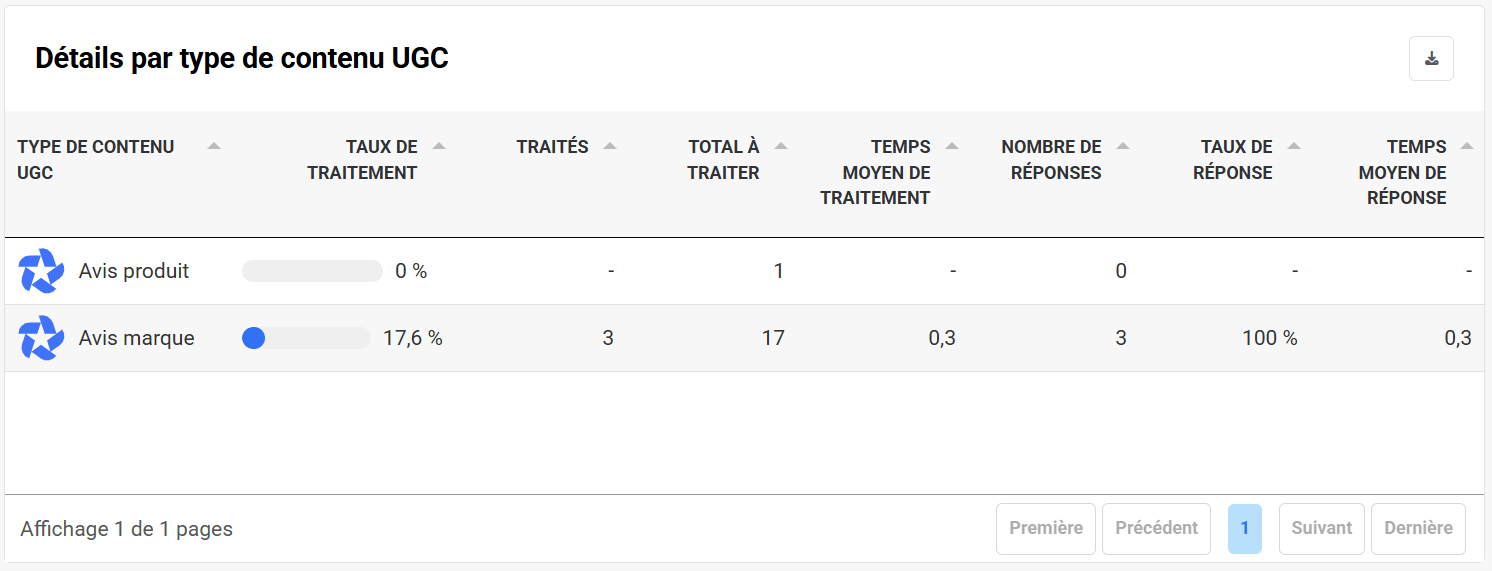Image resolution: width=1492 pixels, height=571 pixels.
Task: Click the Avis produit 0 % progress bar
Action: pyautogui.click(x=312, y=271)
